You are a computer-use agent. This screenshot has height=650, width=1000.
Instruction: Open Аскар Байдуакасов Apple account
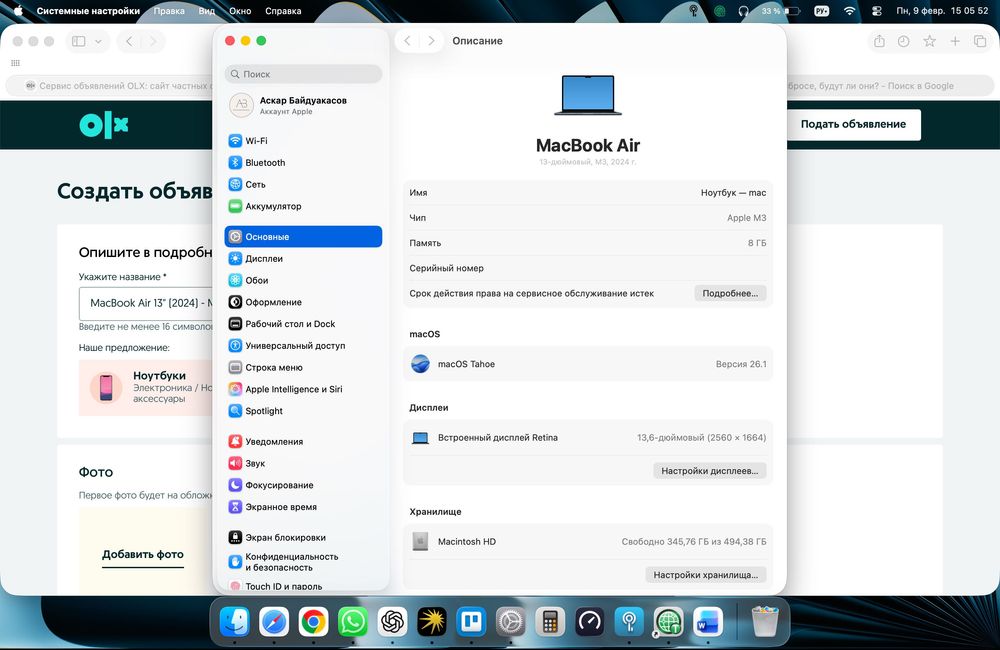pos(304,105)
